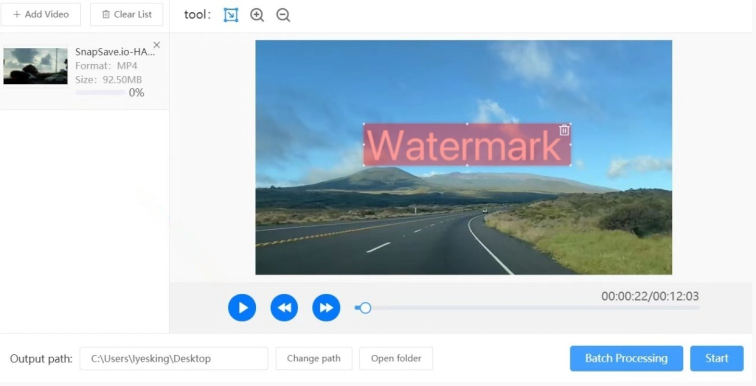The width and height of the screenshot is (756, 386).
Task: Select the SnapSave.io video thumbnail
Action: coord(36,66)
